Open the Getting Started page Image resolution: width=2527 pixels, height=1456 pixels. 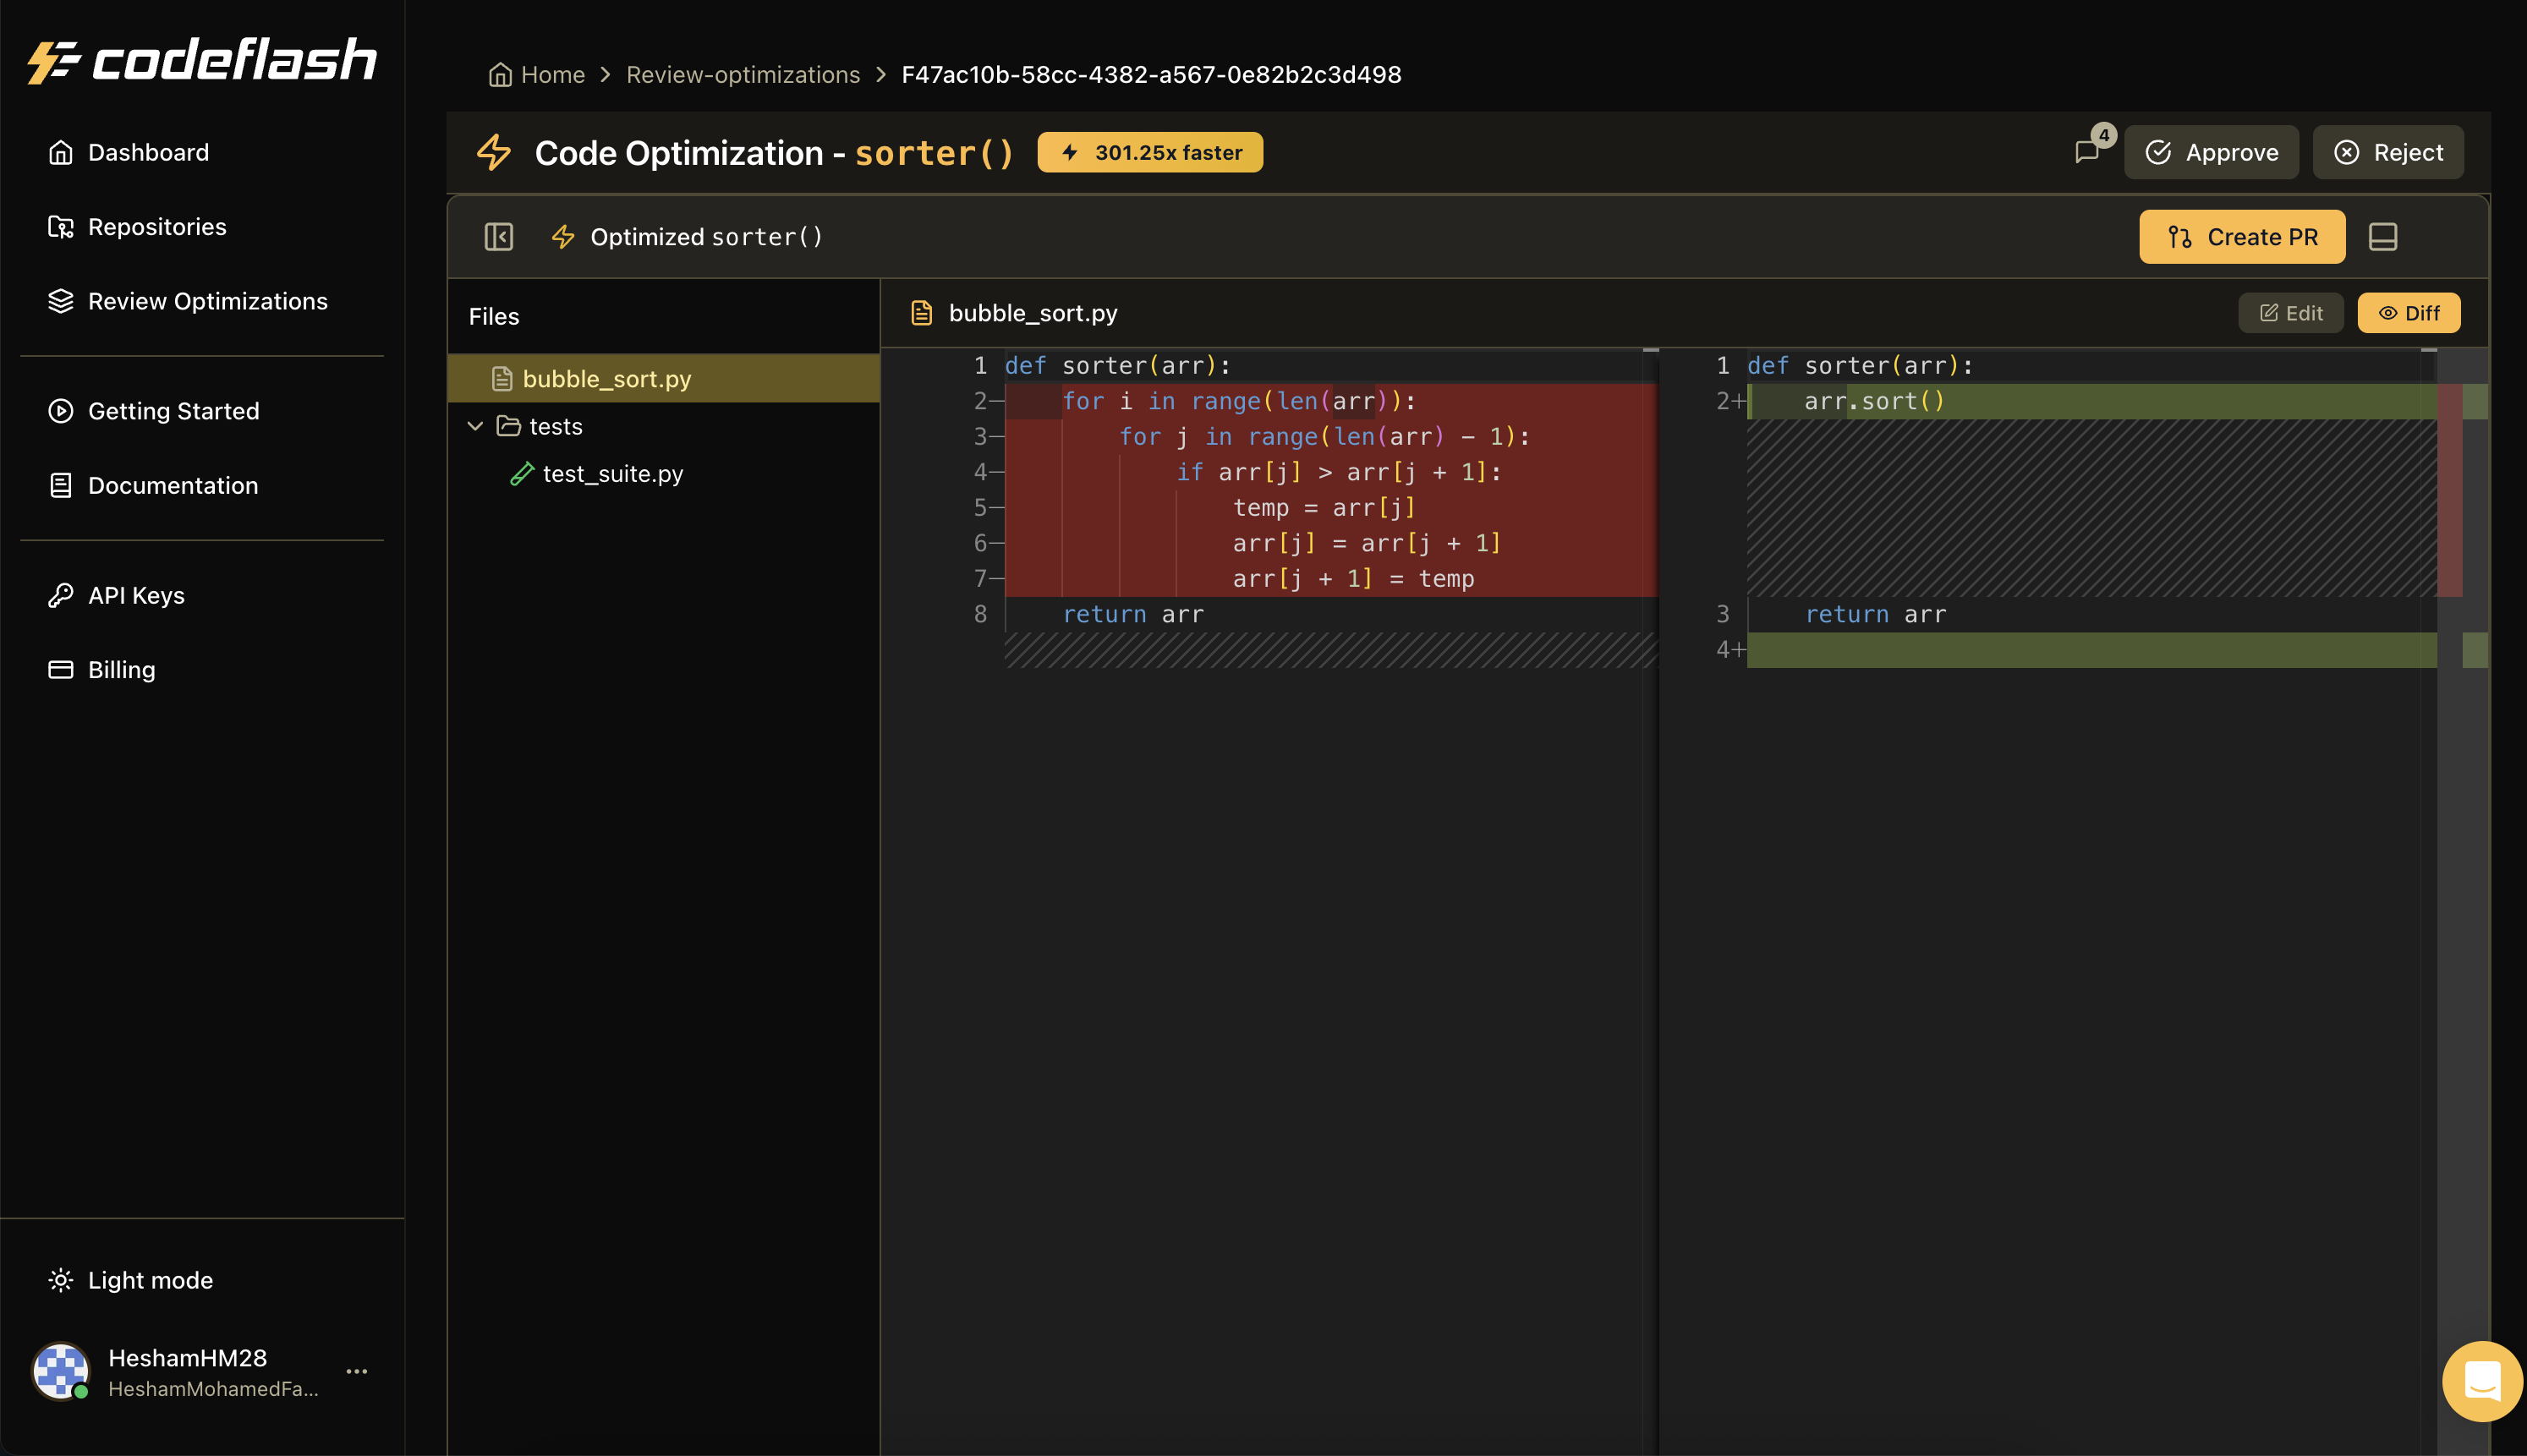tap(173, 411)
